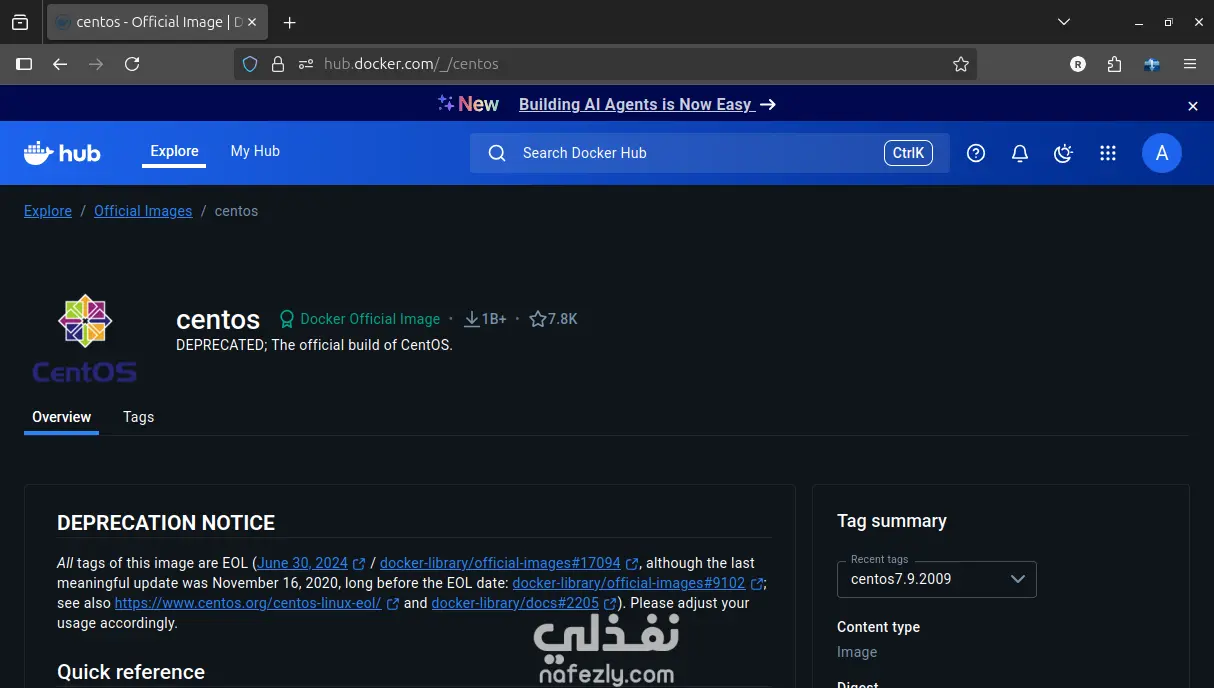Click the blue extension icon beside puzzle icon
Screen dimensions: 1214x688
click(1152, 64)
